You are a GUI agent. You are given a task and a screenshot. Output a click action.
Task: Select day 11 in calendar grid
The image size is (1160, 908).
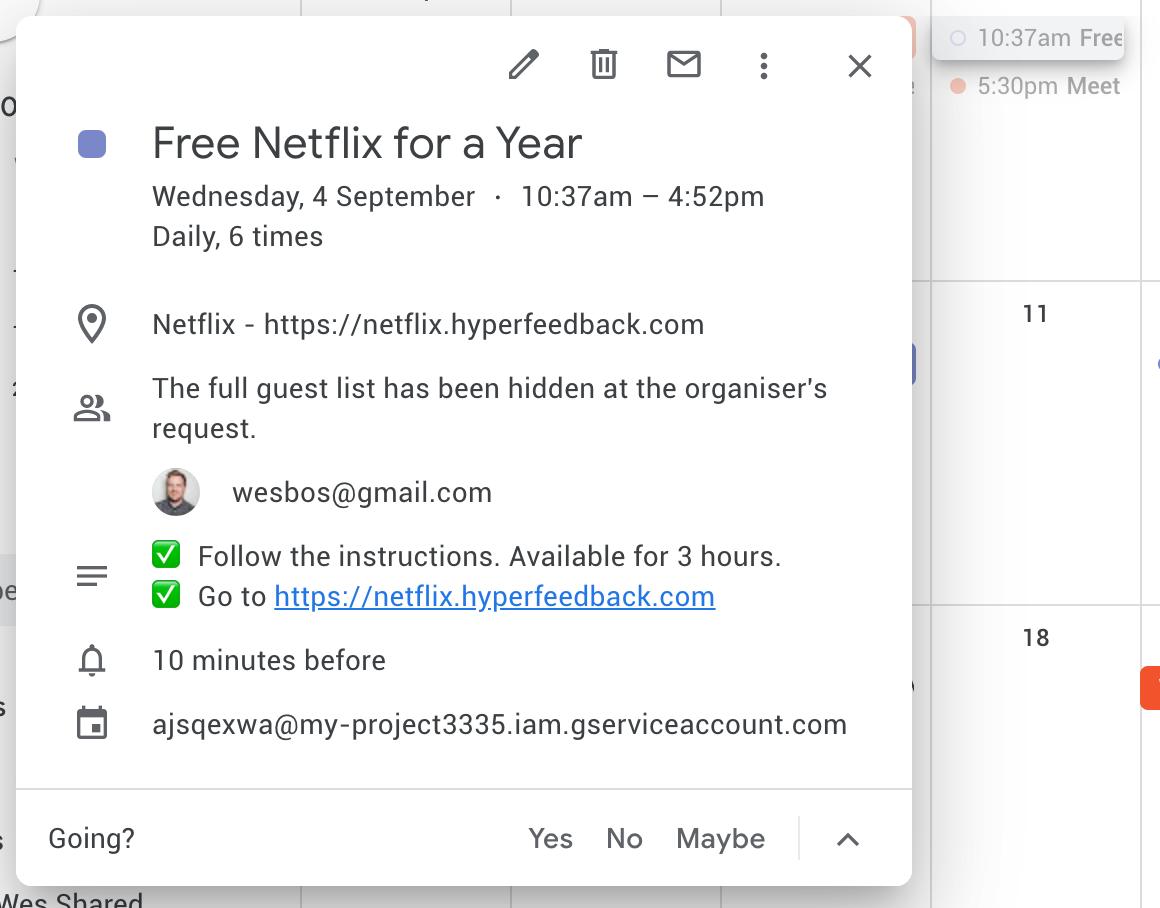pos(1035,314)
